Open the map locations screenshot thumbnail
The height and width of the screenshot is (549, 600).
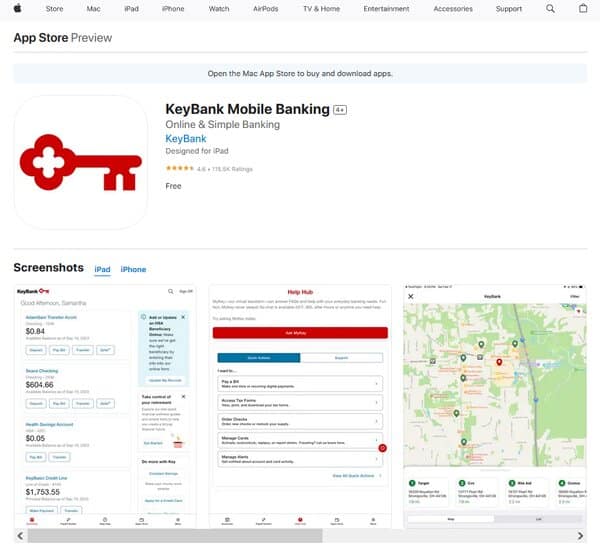[495, 406]
